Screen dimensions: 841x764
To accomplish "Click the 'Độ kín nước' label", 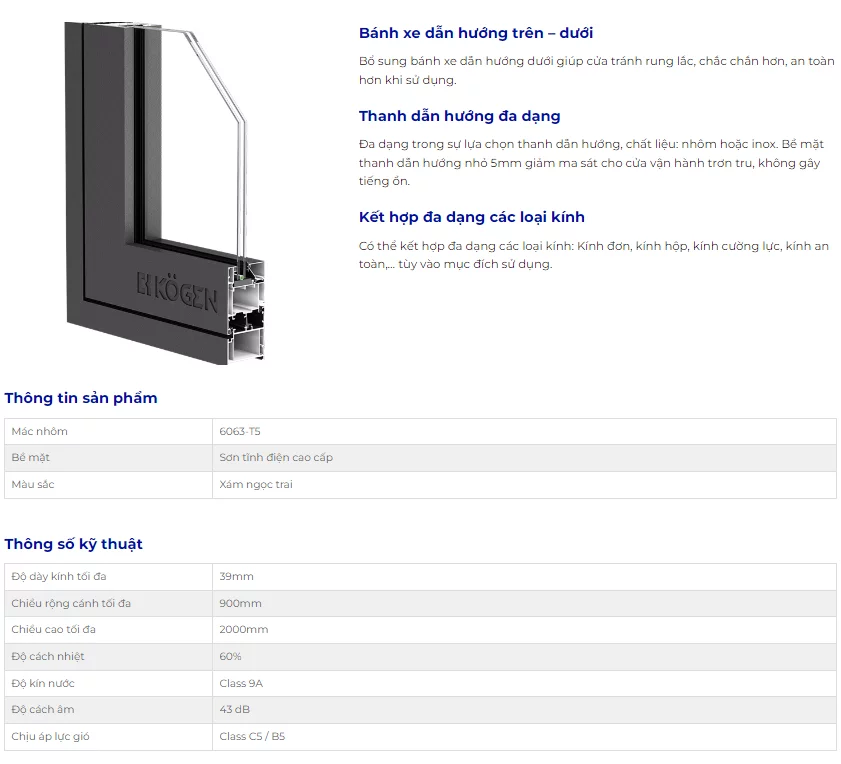I will [43, 684].
